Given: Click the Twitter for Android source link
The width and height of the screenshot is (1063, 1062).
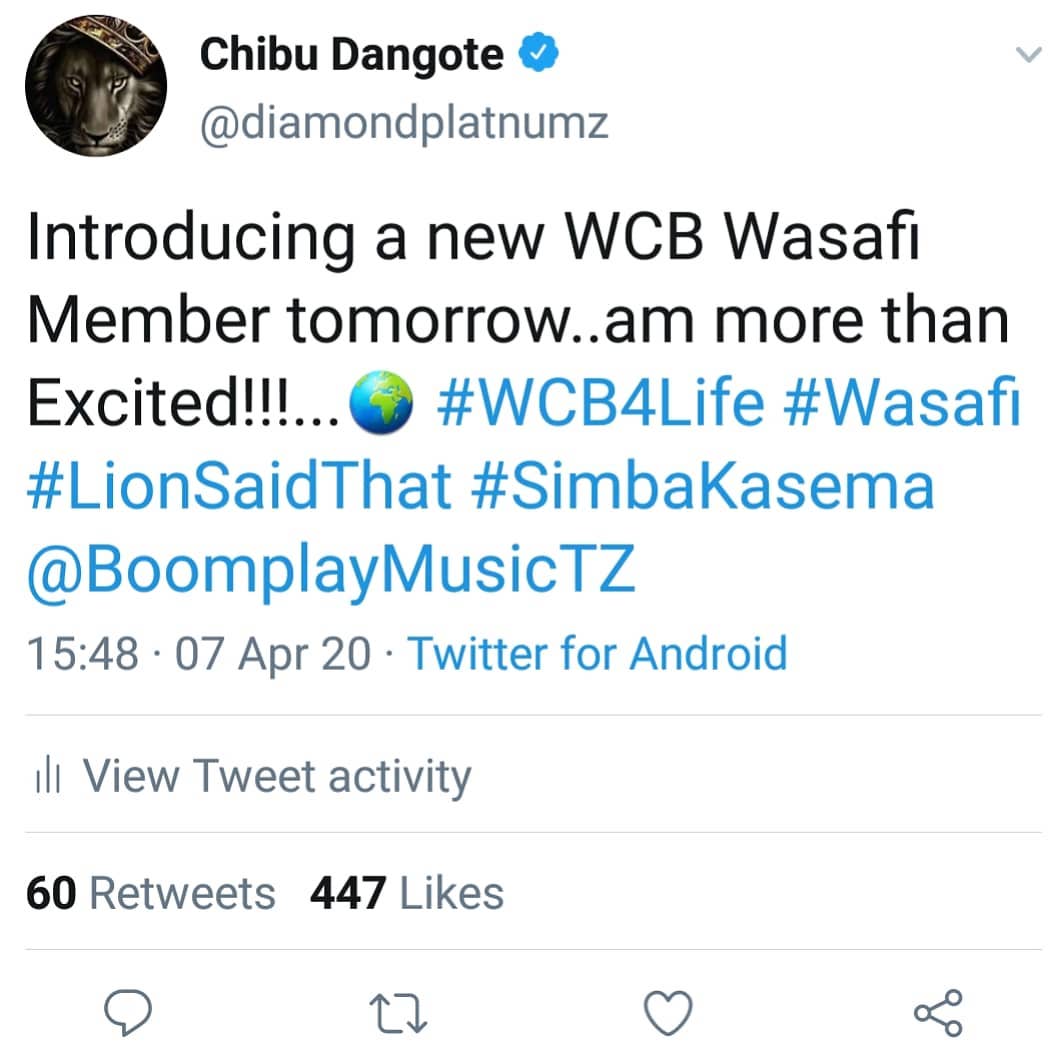Looking at the screenshot, I should 597,653.
